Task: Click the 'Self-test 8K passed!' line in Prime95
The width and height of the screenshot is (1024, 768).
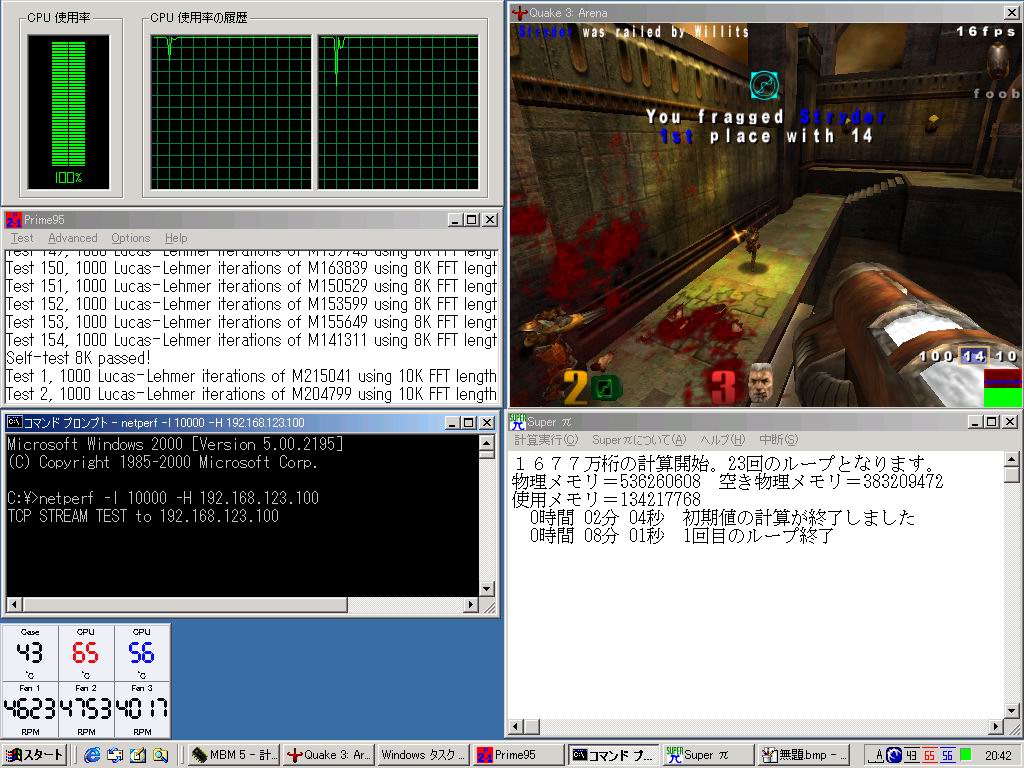Action: 78,358
